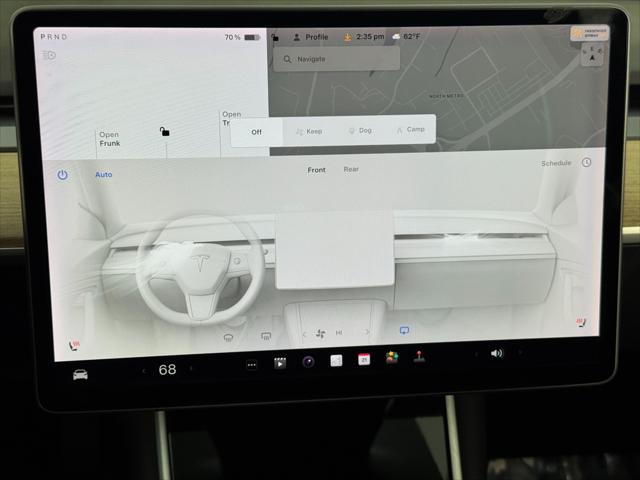Toggle the blue climate icon near fan controls
The image size is (640, 480).
(x=404, y=330)
